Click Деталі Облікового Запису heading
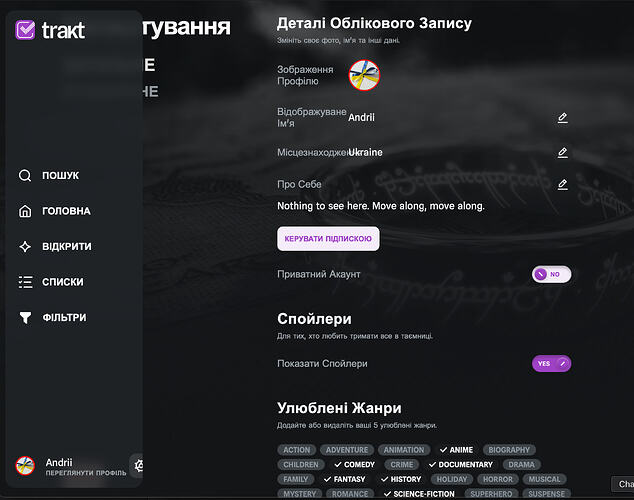 (374, 23)
